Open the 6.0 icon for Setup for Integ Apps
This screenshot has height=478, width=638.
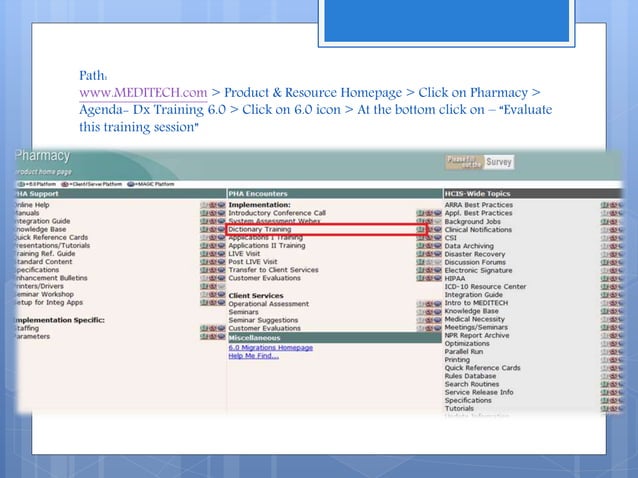(x=204, y=303)
